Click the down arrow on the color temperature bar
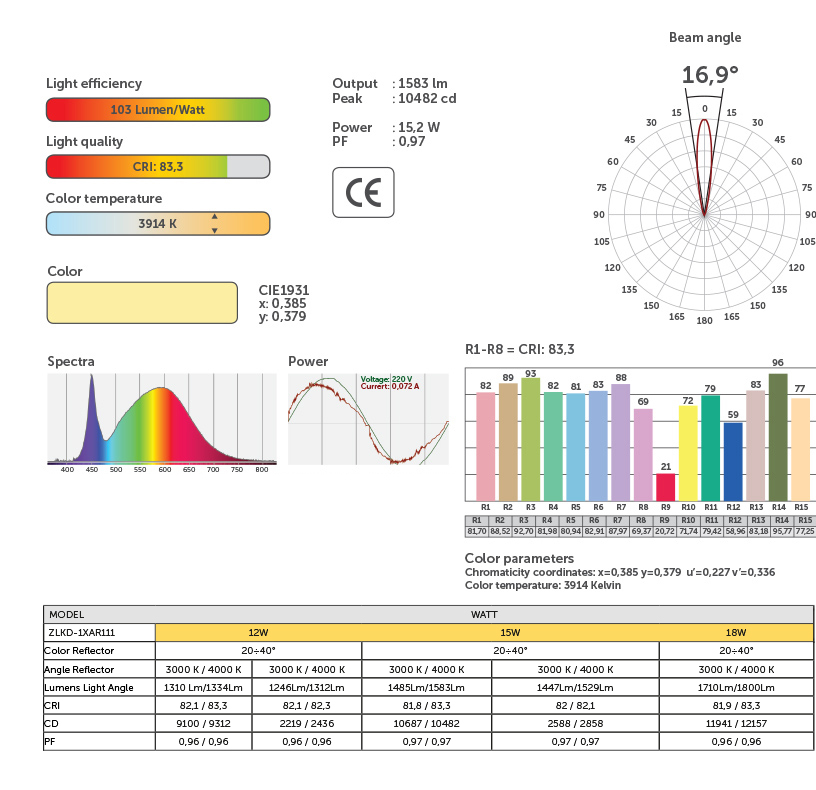 coord(214,230)
